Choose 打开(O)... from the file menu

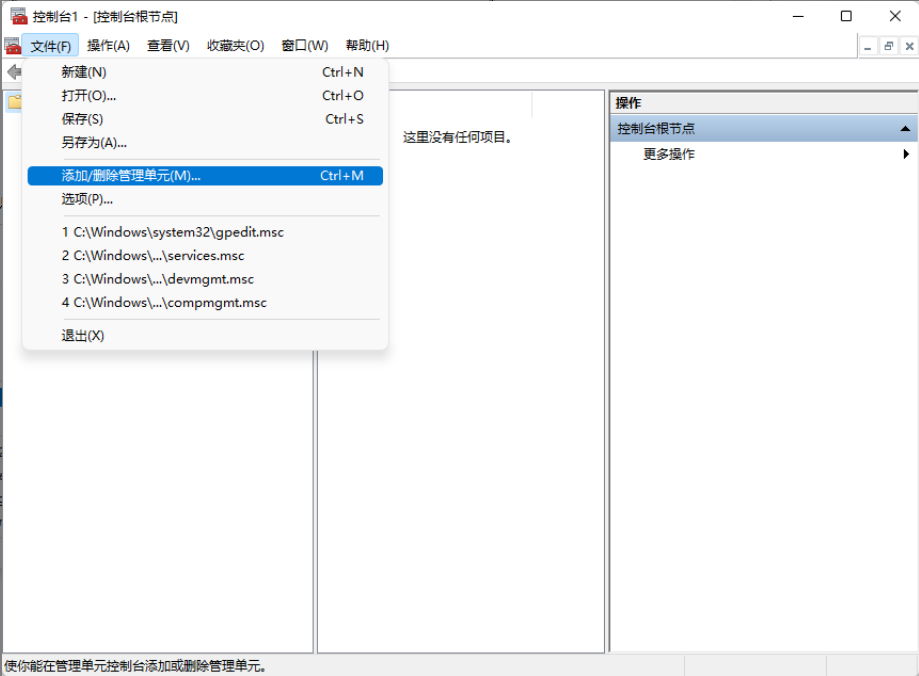point(205,96)
